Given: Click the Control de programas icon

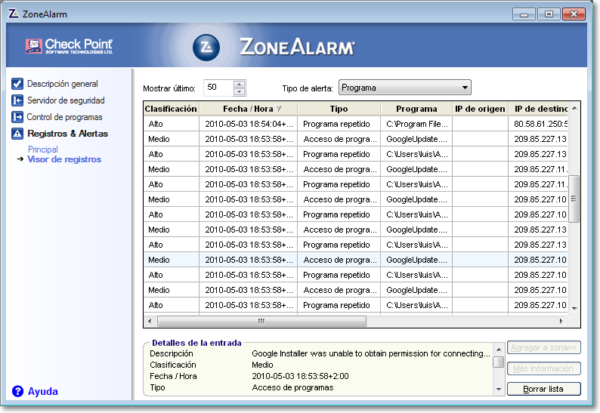Looking at the screenshot, I should coord(17,117).
